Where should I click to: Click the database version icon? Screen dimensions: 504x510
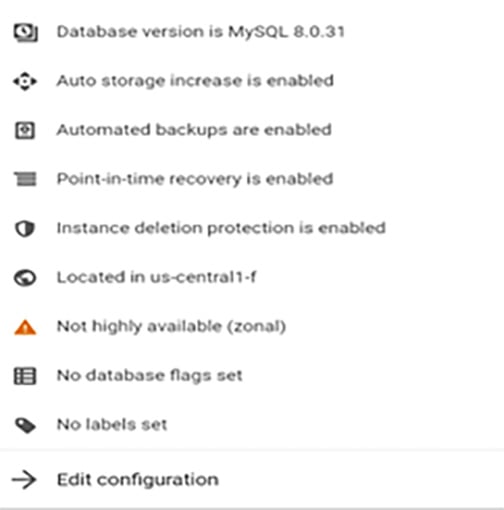coord(26,33)
